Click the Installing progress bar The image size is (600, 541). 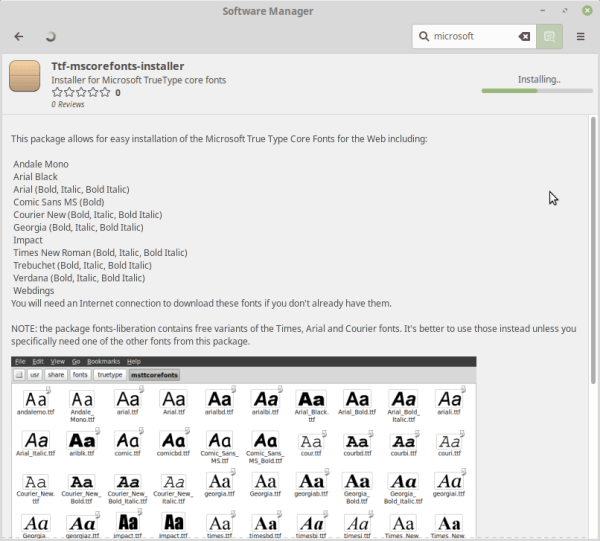point(537,91)
